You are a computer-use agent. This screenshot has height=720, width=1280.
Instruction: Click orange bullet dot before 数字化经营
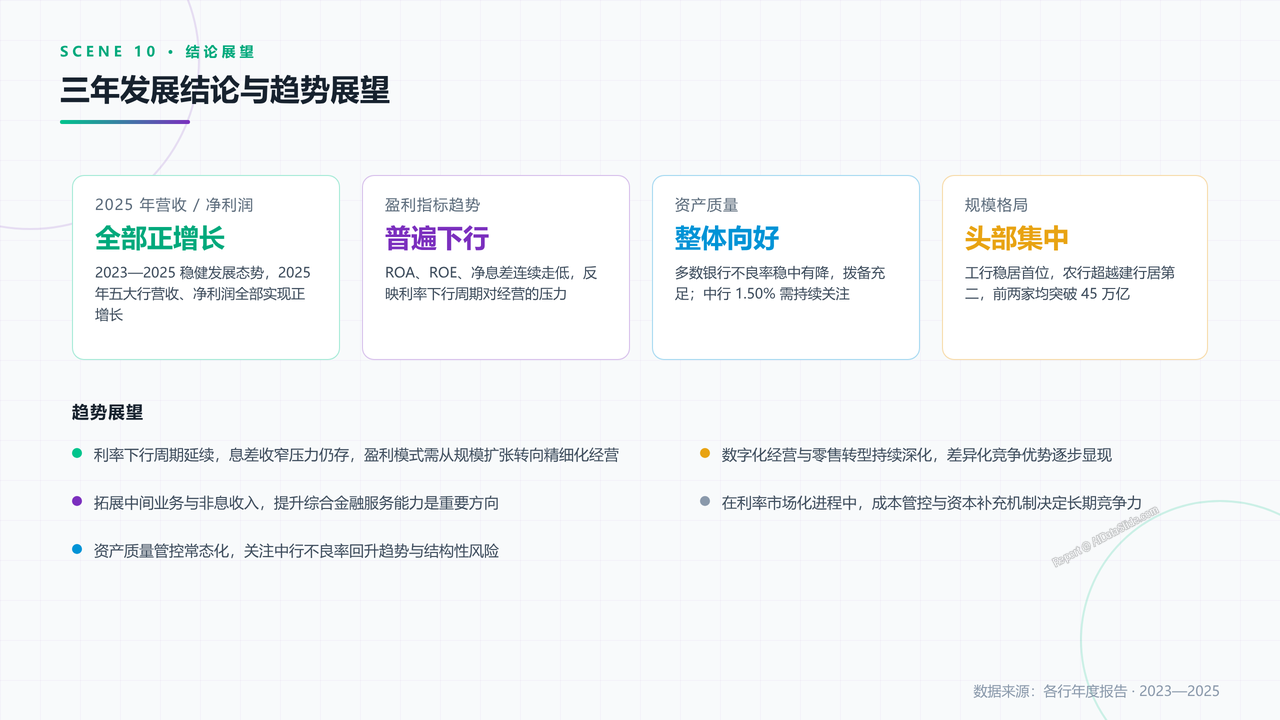(x=705, y=453)
